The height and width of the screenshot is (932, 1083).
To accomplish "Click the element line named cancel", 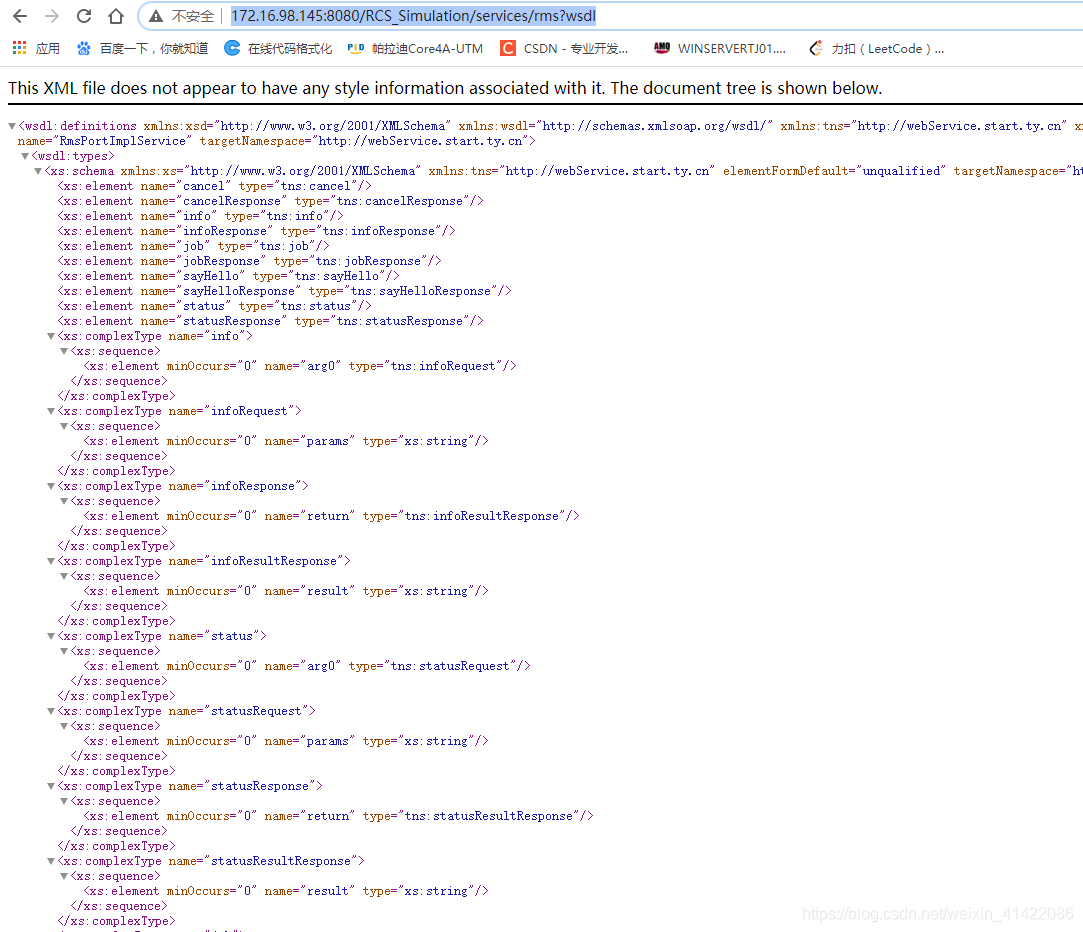I will click(215, 186).
